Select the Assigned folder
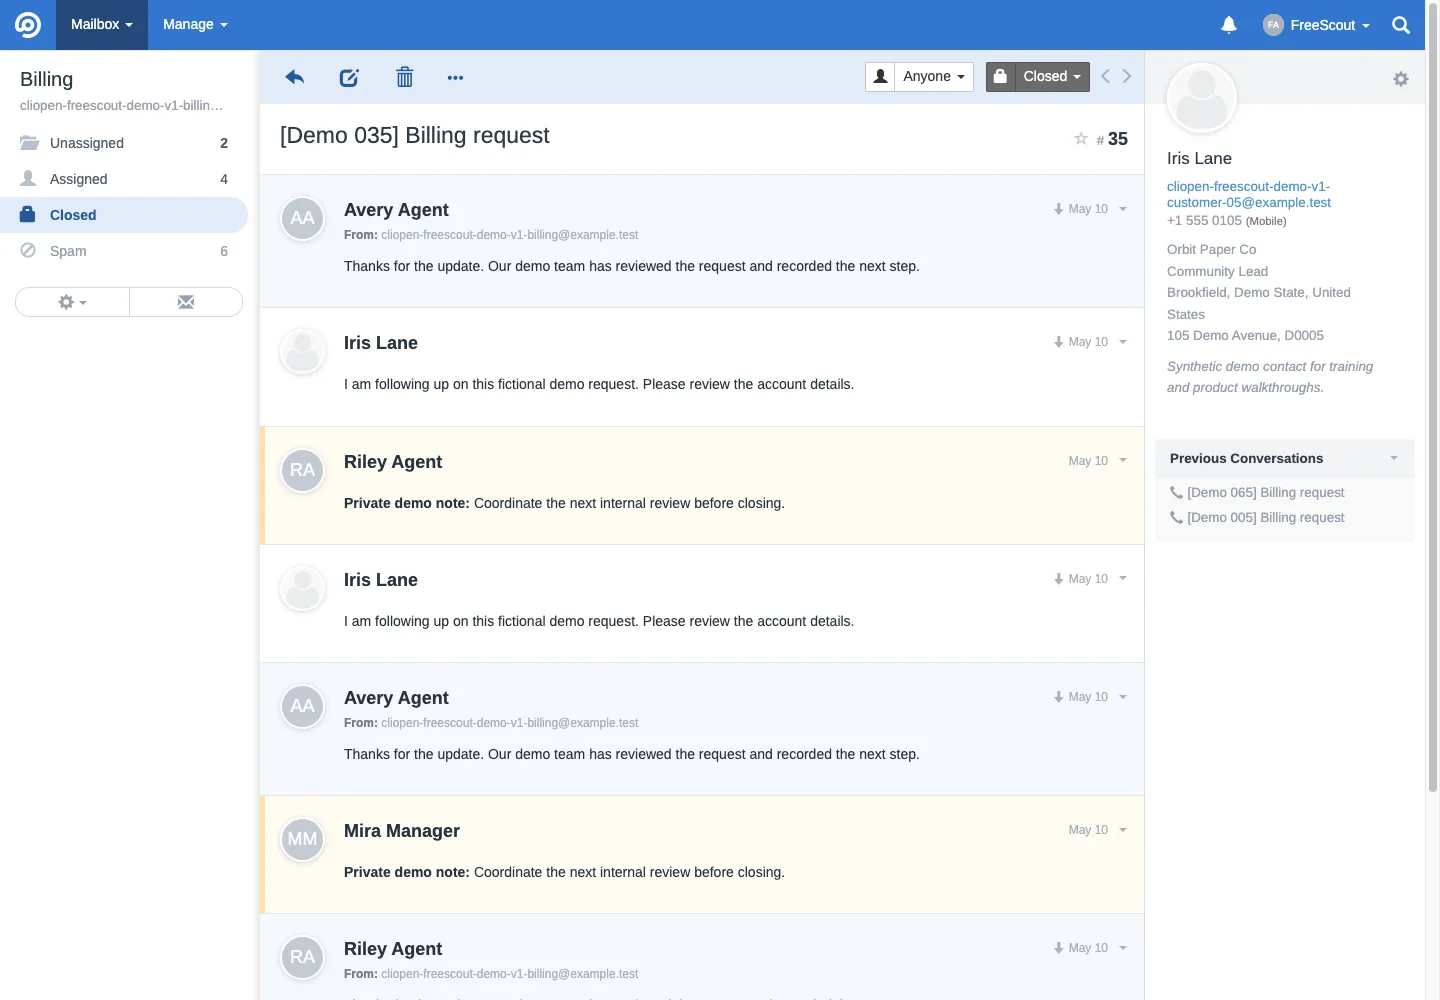Image resolution: width=1440 pixels, height=1000 pixels. (x=124, y=179)
